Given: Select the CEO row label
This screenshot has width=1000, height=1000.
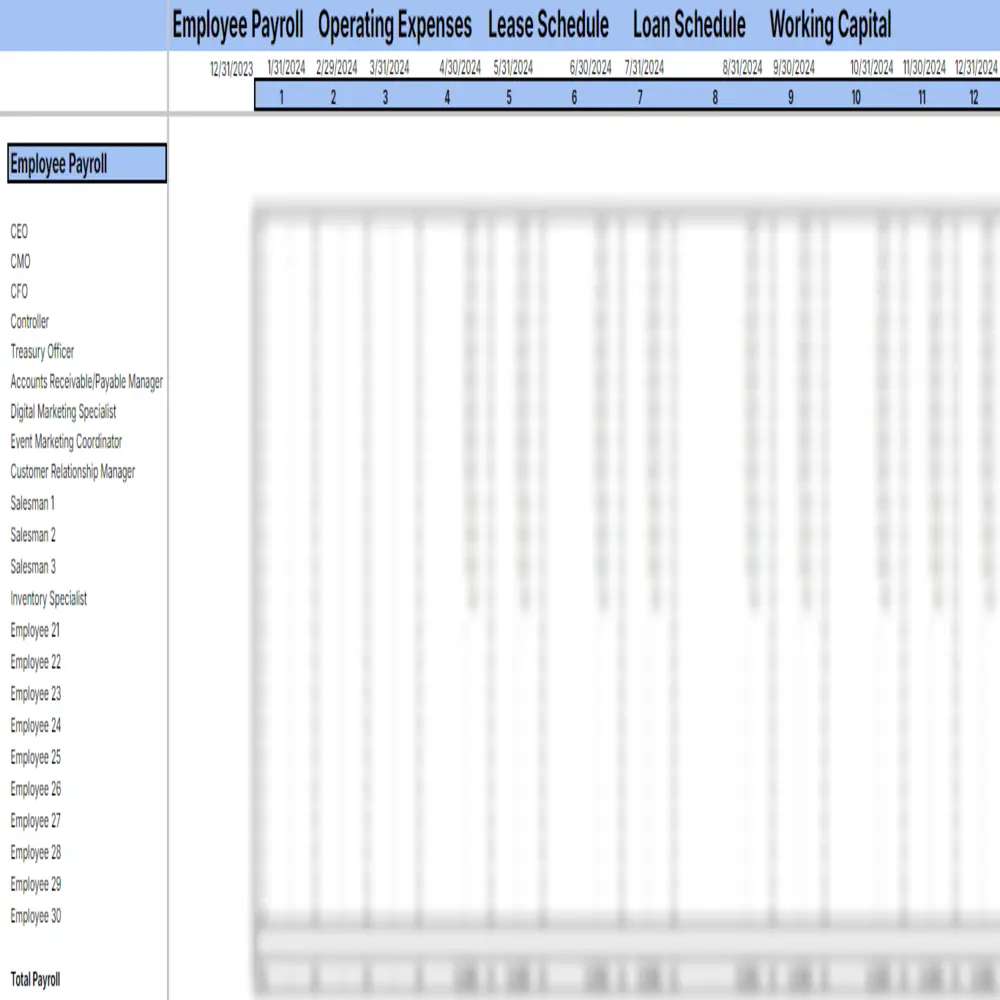Looking at the screenshot, I should pyautogui.click(x=19, y=232).
